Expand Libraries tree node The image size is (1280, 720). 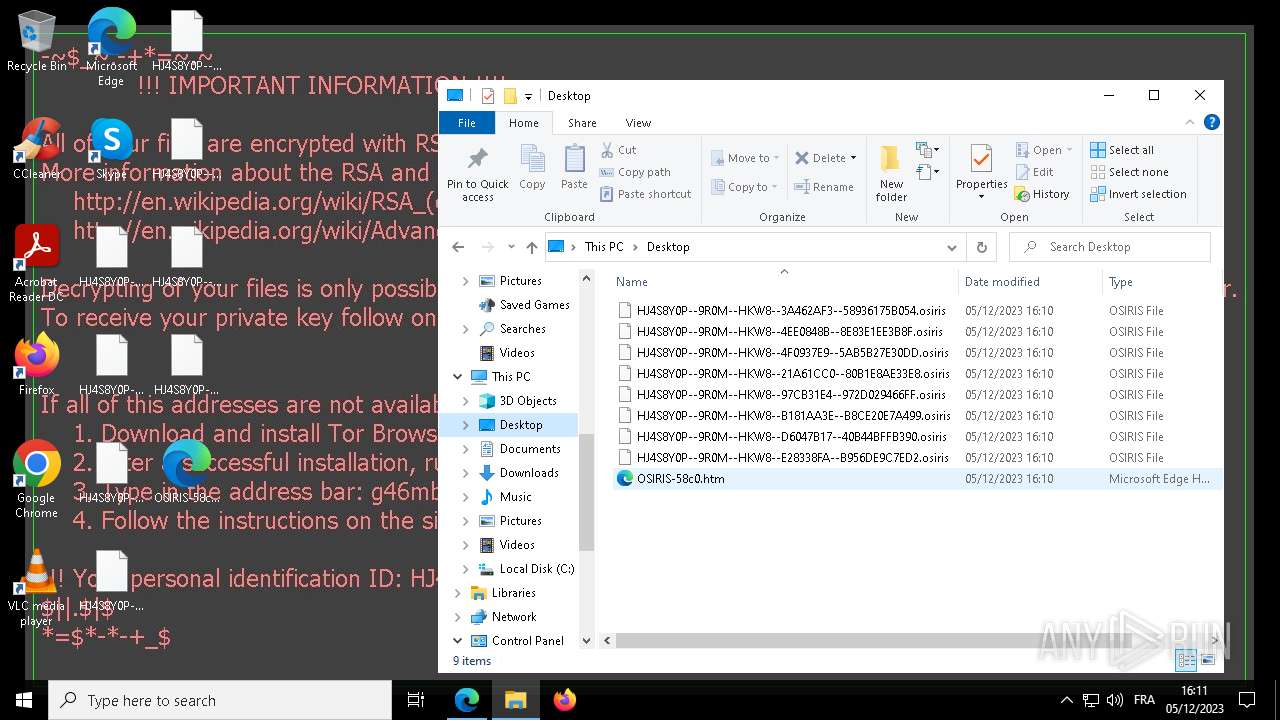point(458,593)
